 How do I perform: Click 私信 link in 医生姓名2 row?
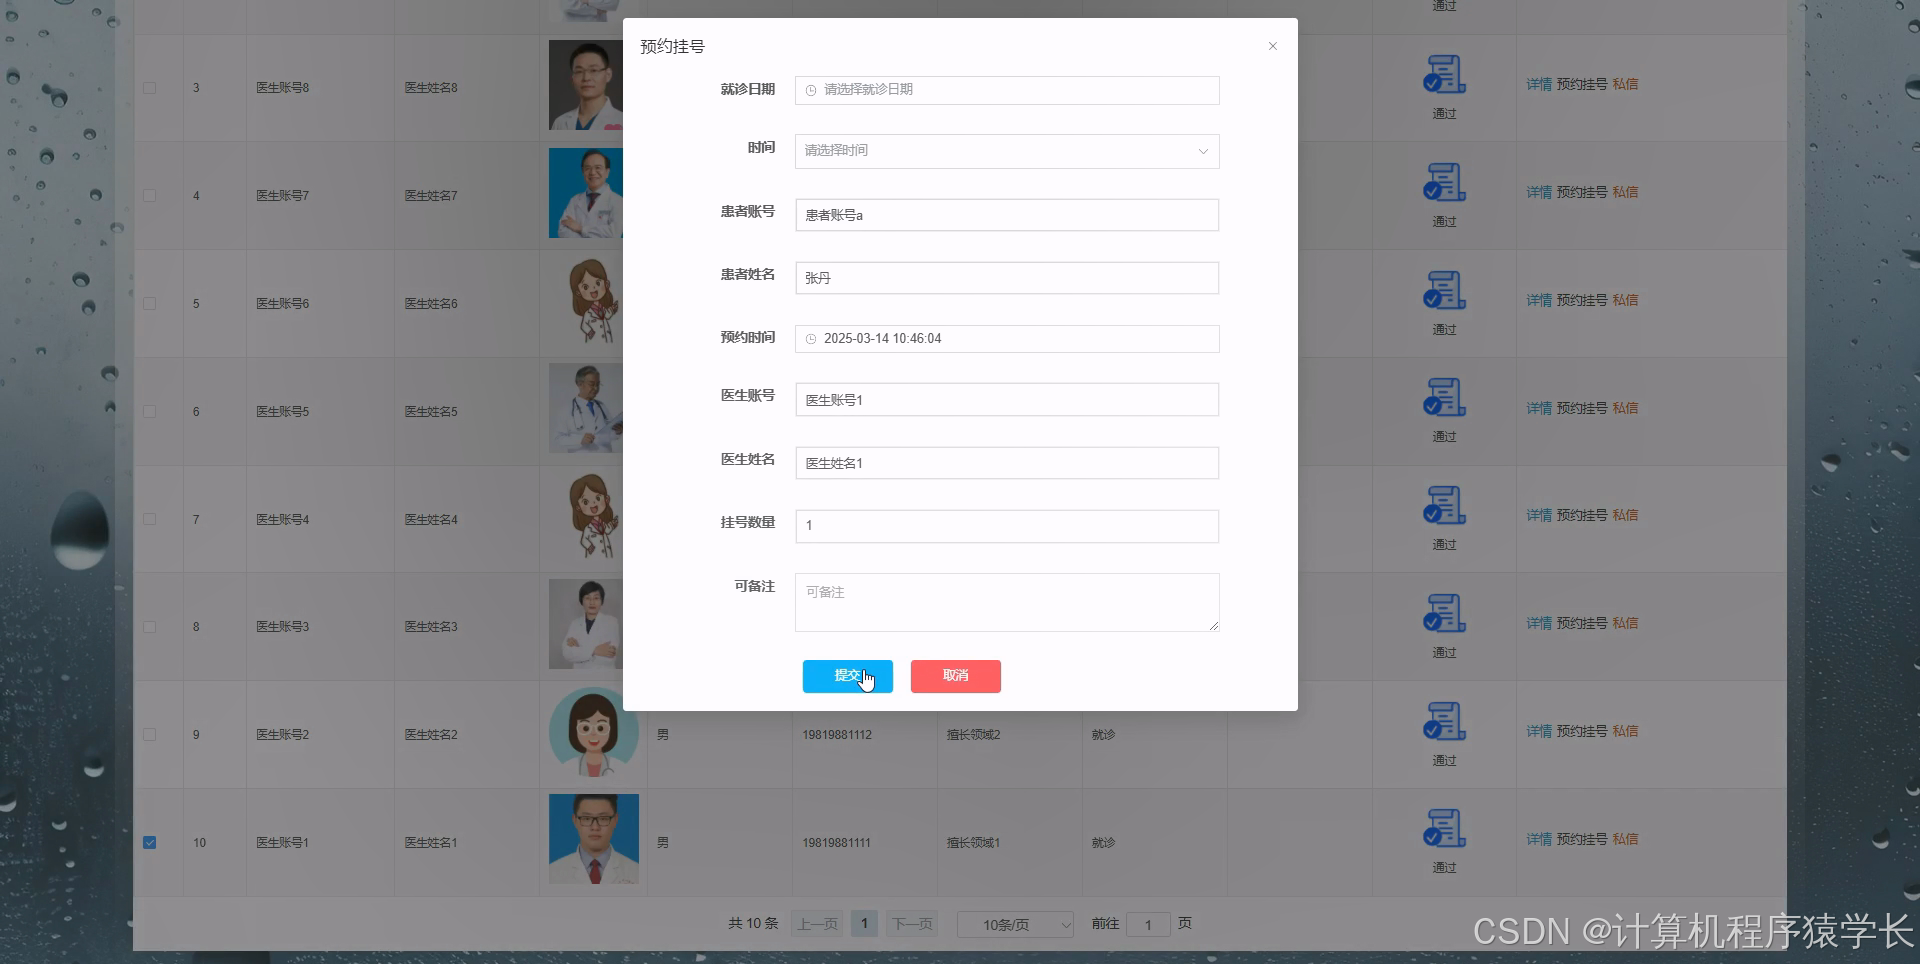click(x=1626, y=731)
